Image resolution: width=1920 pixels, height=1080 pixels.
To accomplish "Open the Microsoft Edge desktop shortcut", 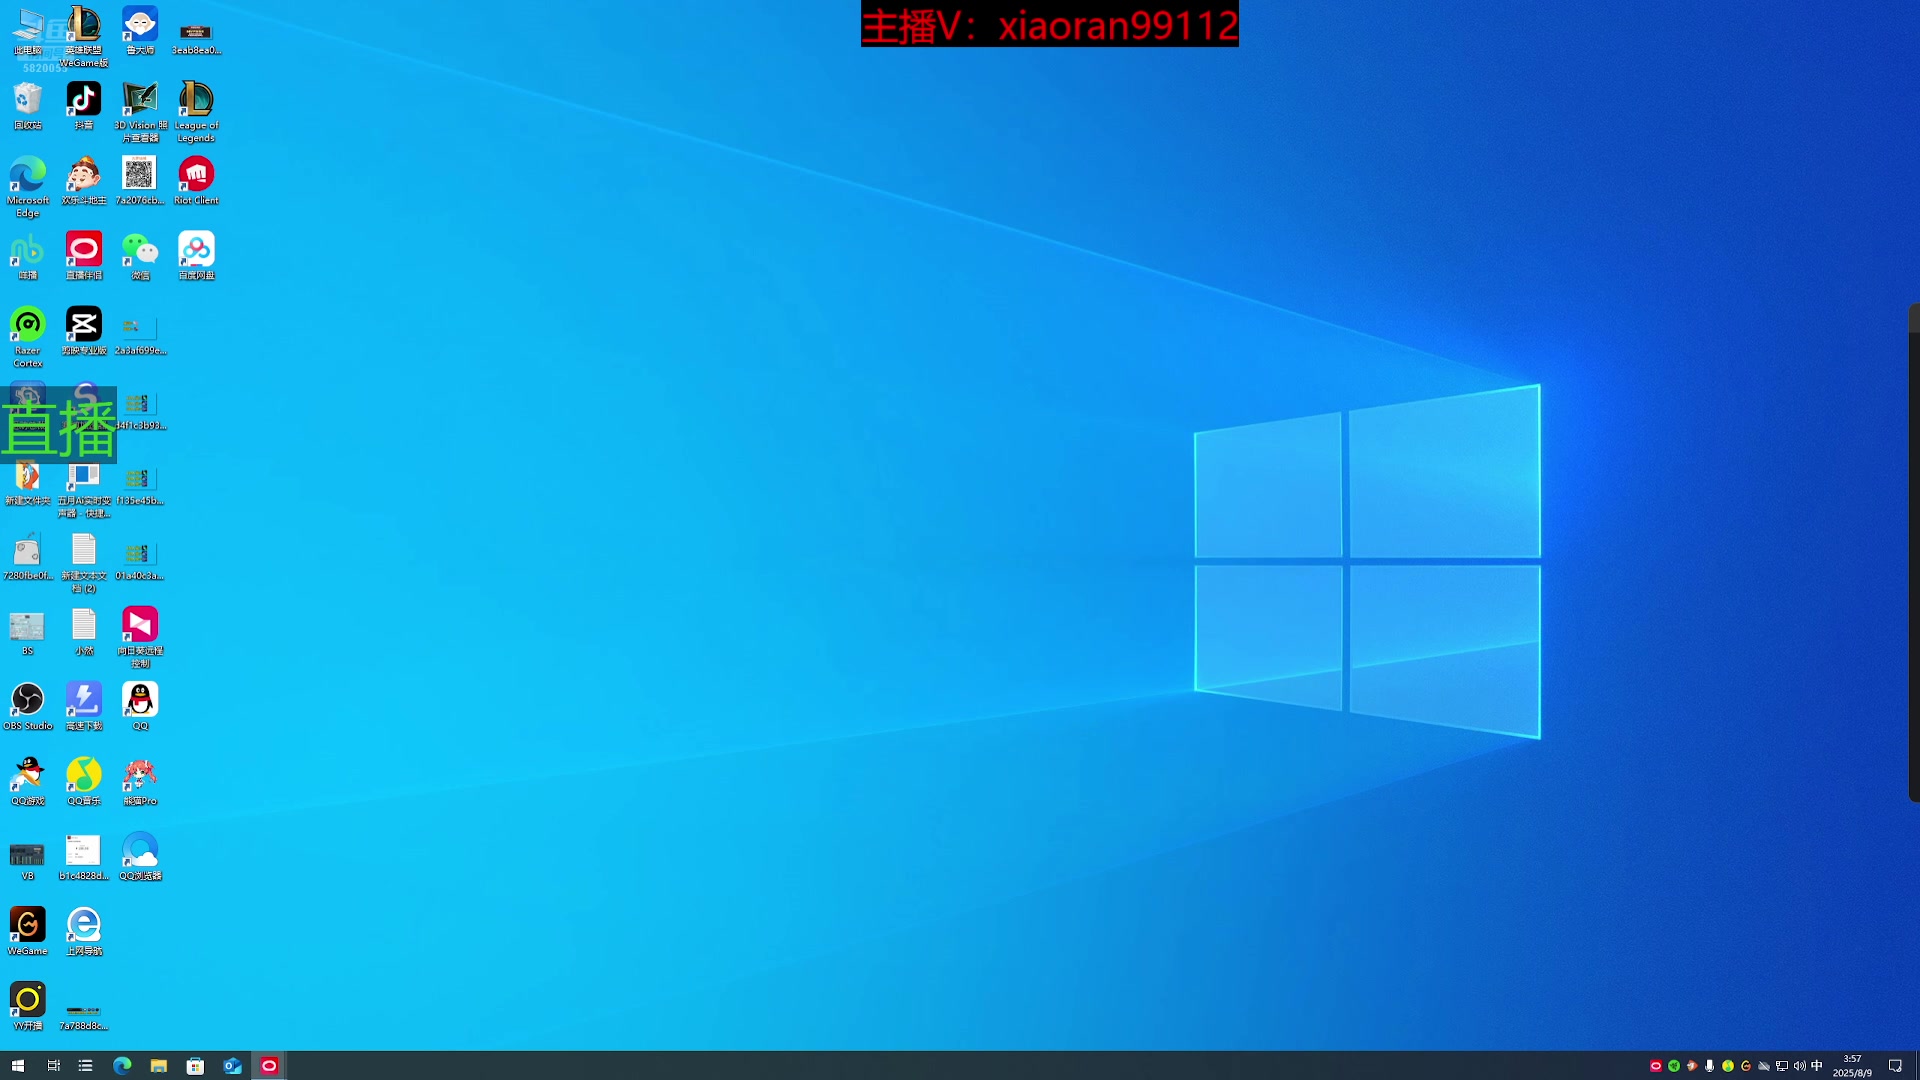I will point(28,187).
